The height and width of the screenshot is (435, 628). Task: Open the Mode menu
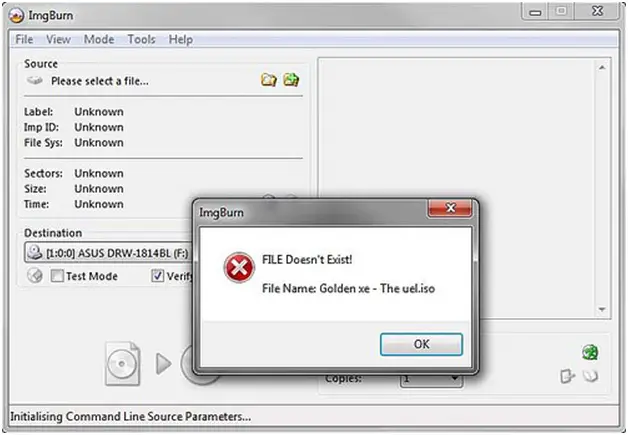tap(99, 39)
